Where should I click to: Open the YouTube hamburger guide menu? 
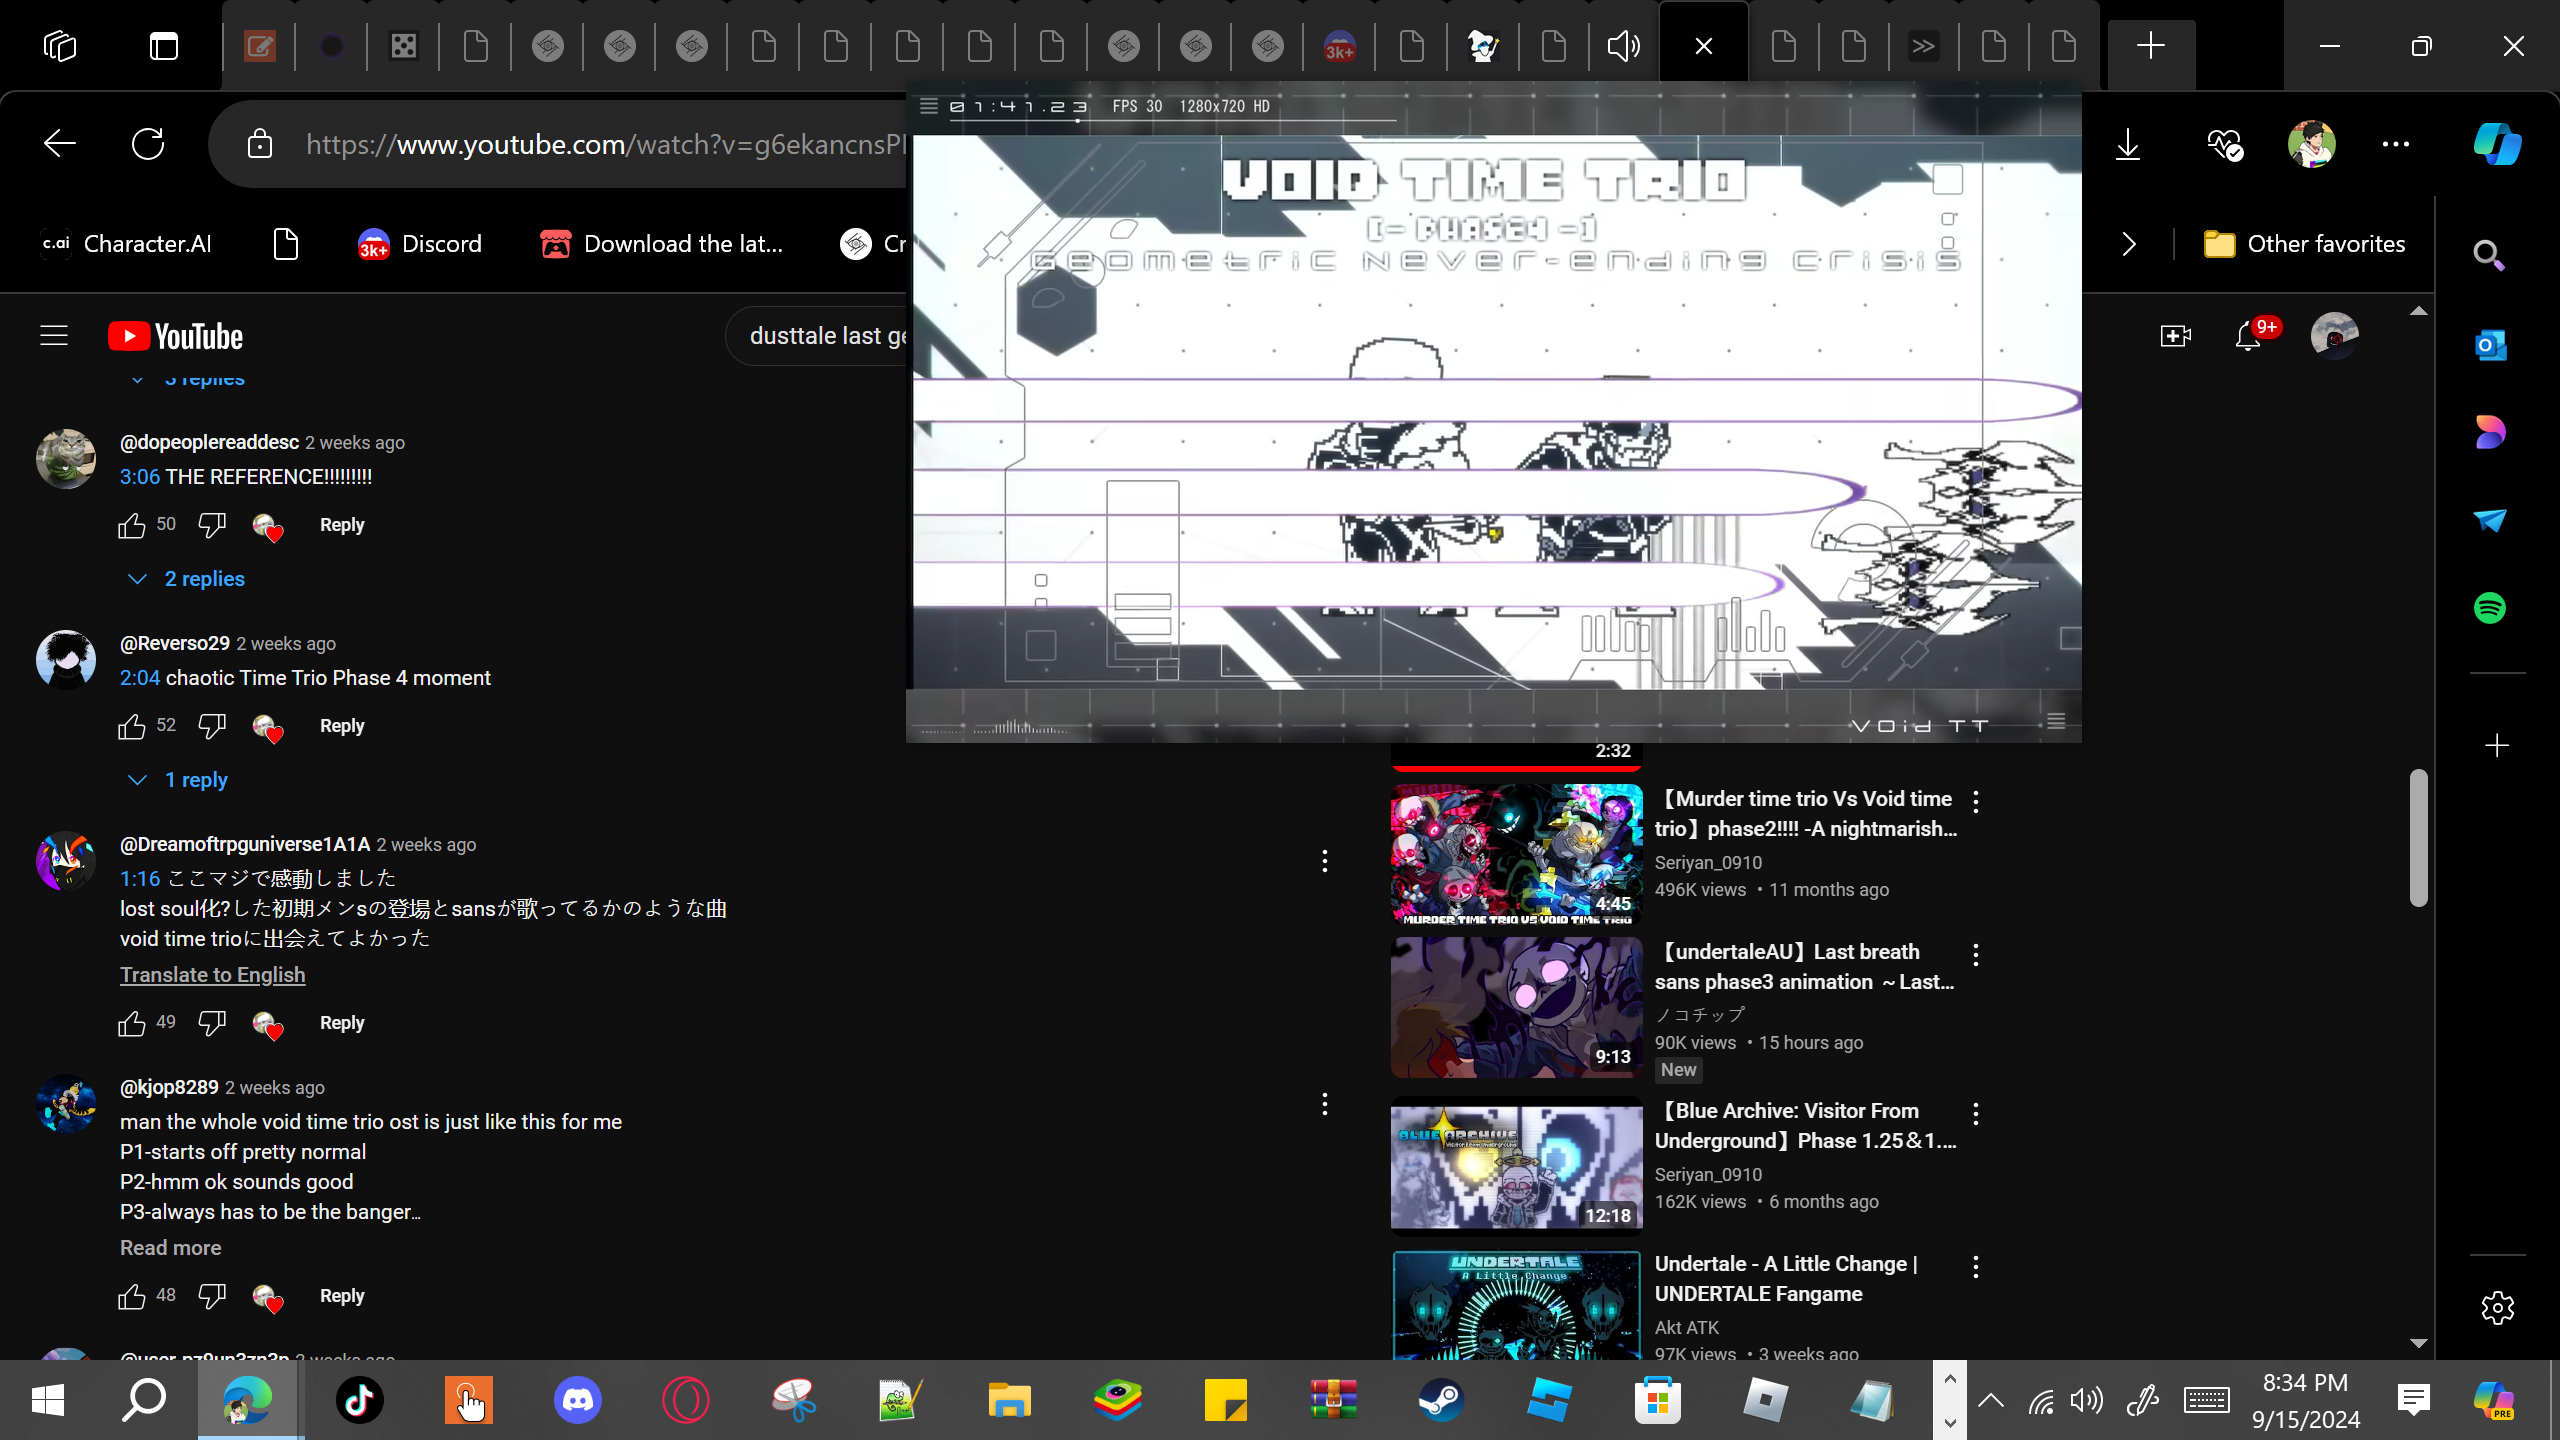pyautogui.click(x=54, y=336)
